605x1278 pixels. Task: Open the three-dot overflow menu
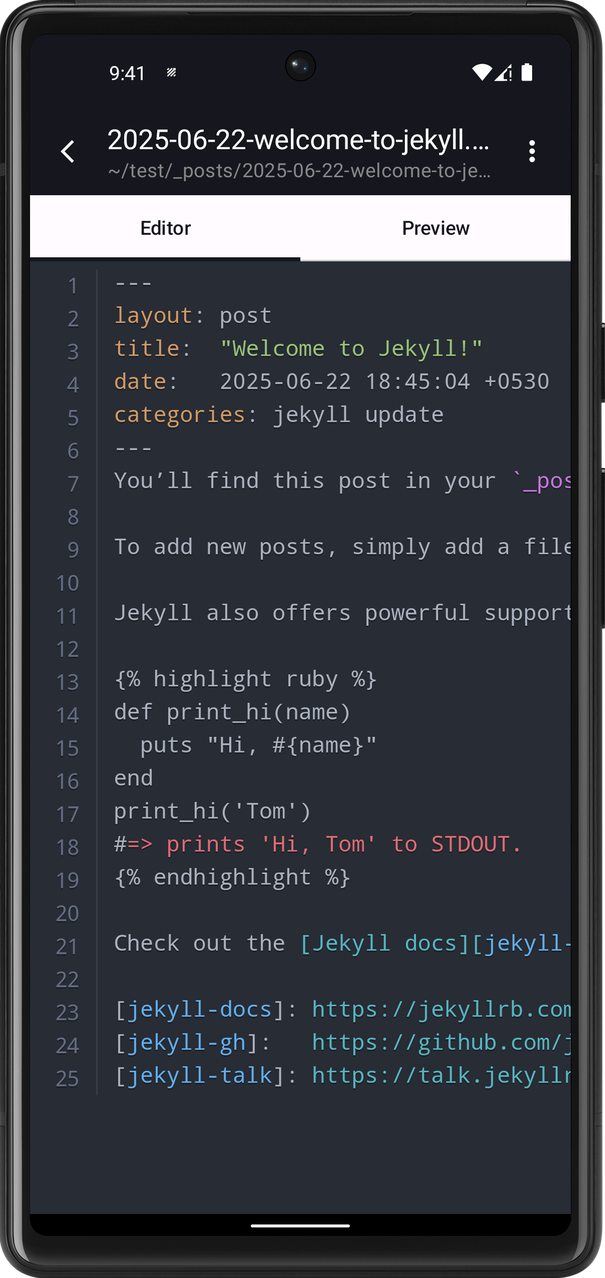[x=531, y=152]
